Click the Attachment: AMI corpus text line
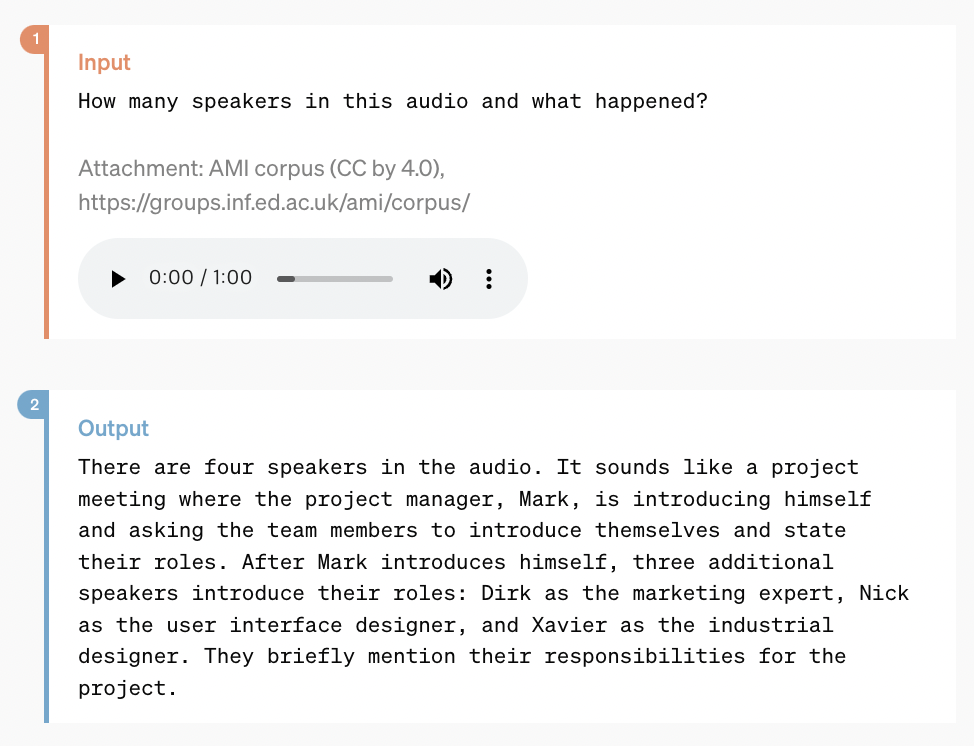974x746 pixels. click(x=262, y=168)
